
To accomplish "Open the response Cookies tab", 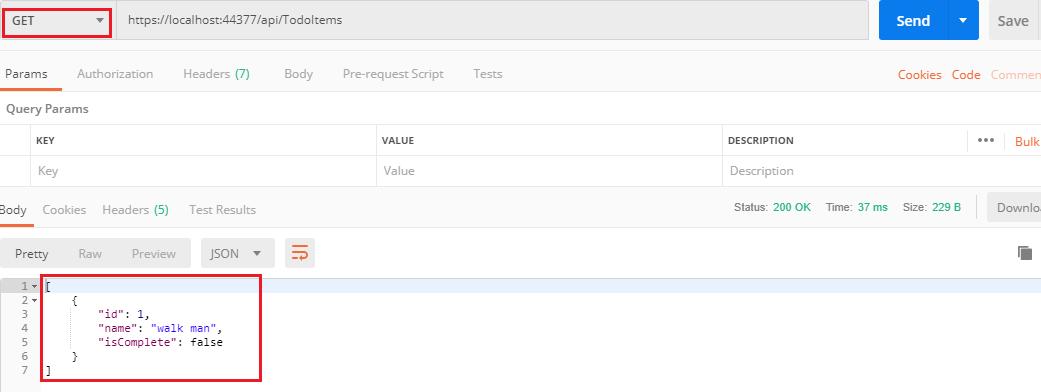I will pyautogui.click(x=64, y=209).
